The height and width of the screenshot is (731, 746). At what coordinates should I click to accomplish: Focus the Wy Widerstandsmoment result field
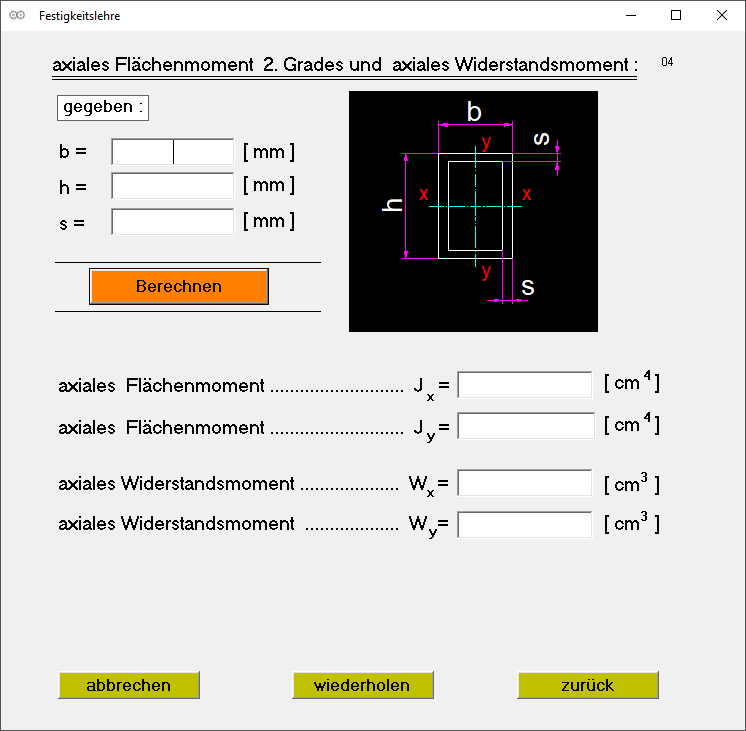pos(524,524)
